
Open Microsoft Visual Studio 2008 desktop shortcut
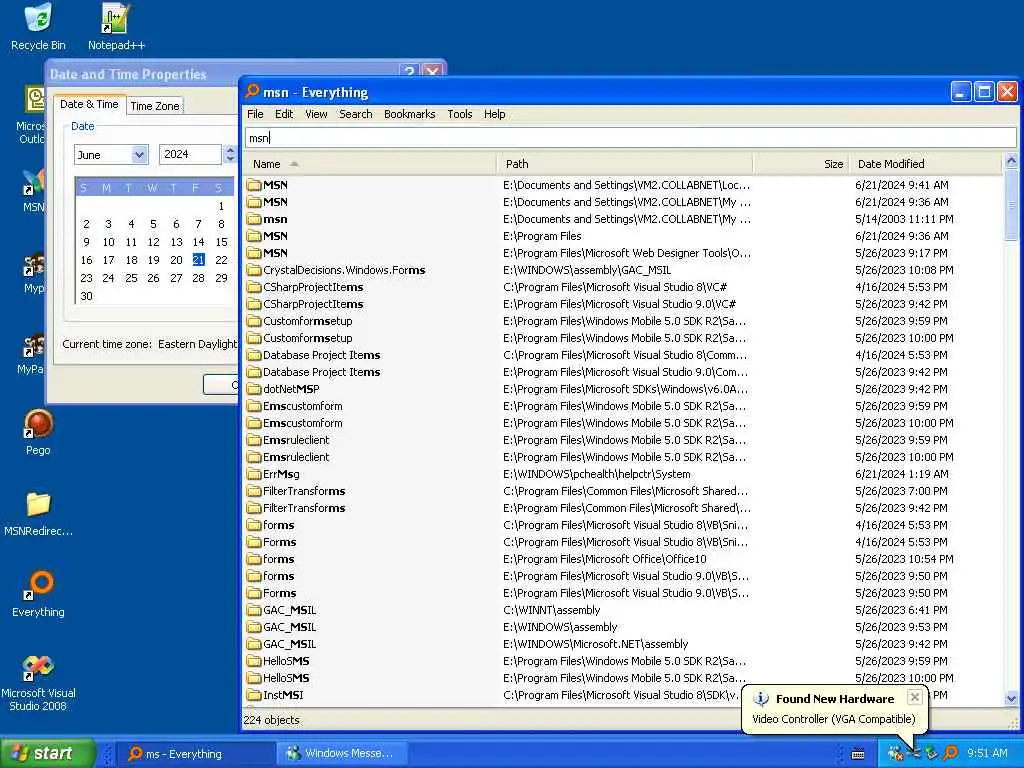tap(38, 682)
